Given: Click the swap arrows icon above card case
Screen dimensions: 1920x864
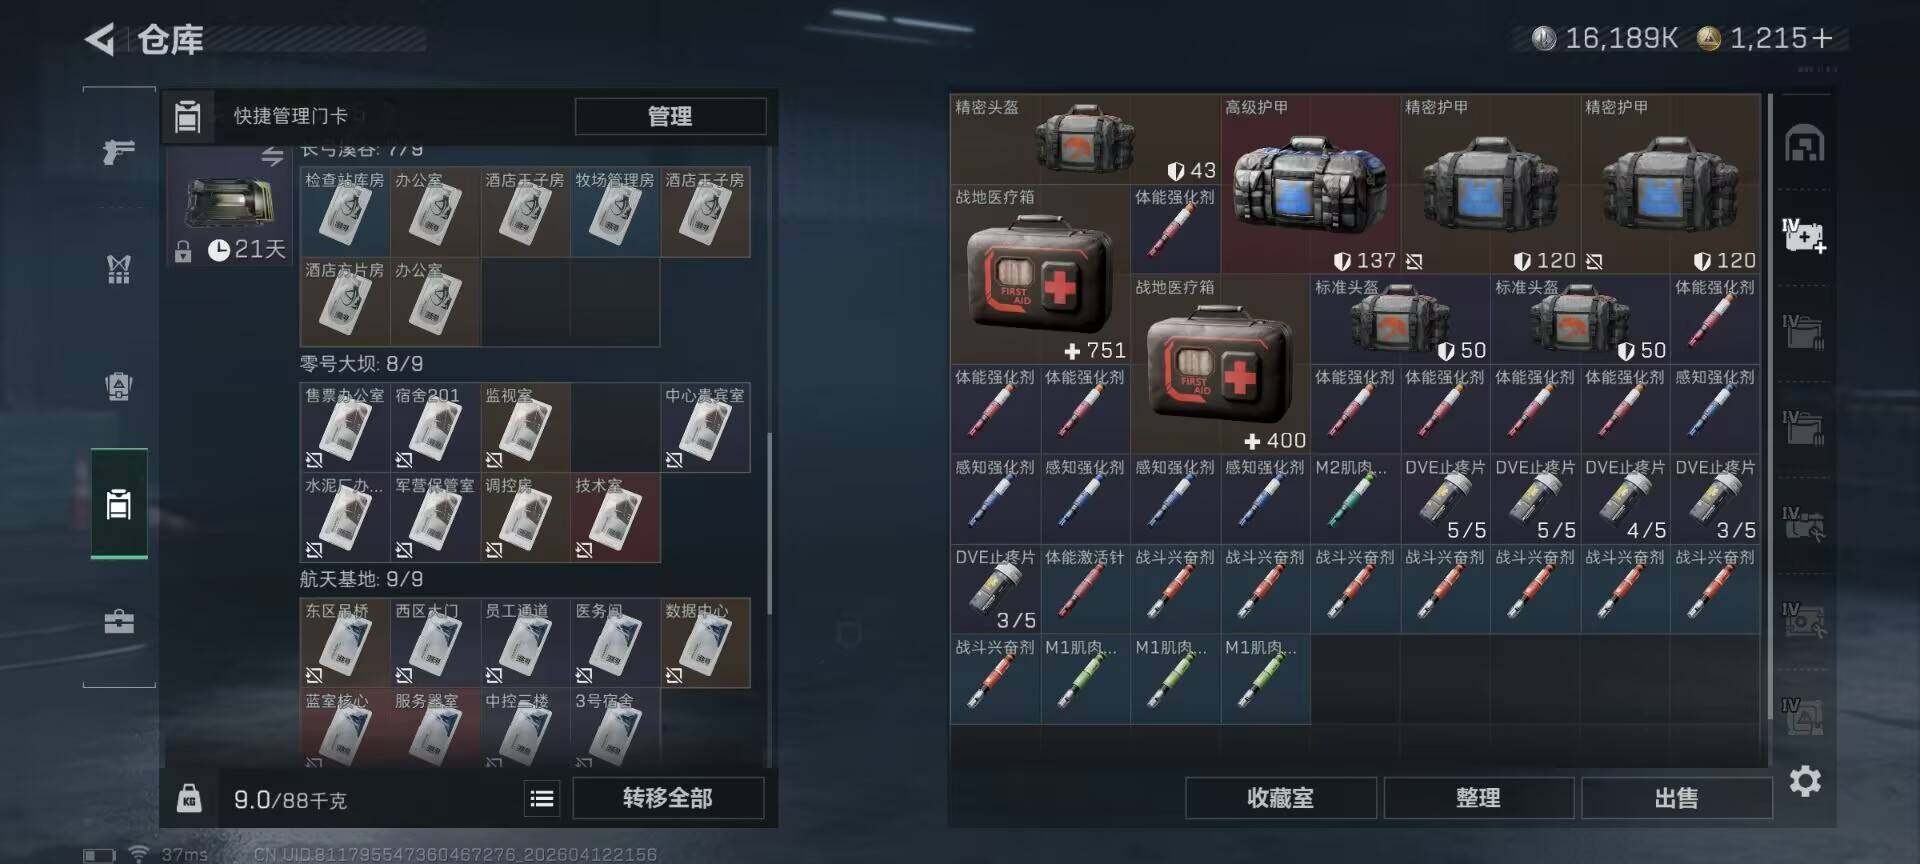Looking at the screenshot, I should [x=272, y=156].
